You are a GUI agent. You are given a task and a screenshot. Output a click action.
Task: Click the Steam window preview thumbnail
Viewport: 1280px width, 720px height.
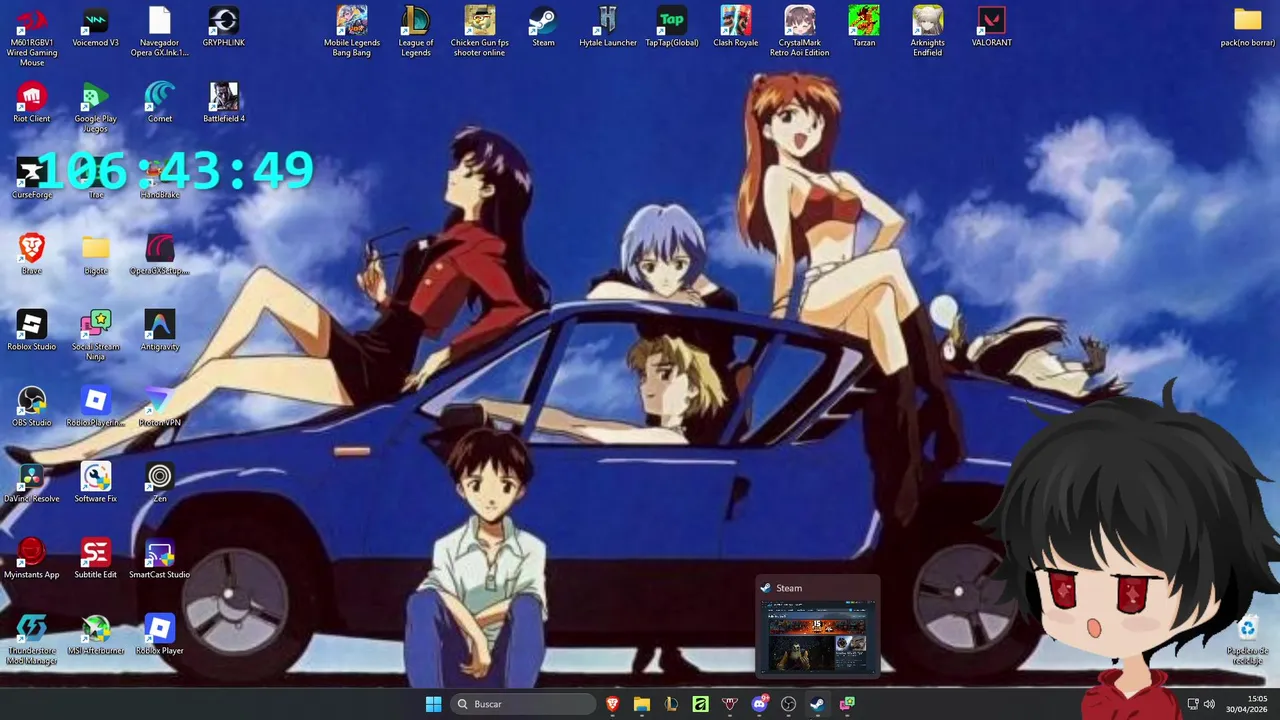click(818, 636)
